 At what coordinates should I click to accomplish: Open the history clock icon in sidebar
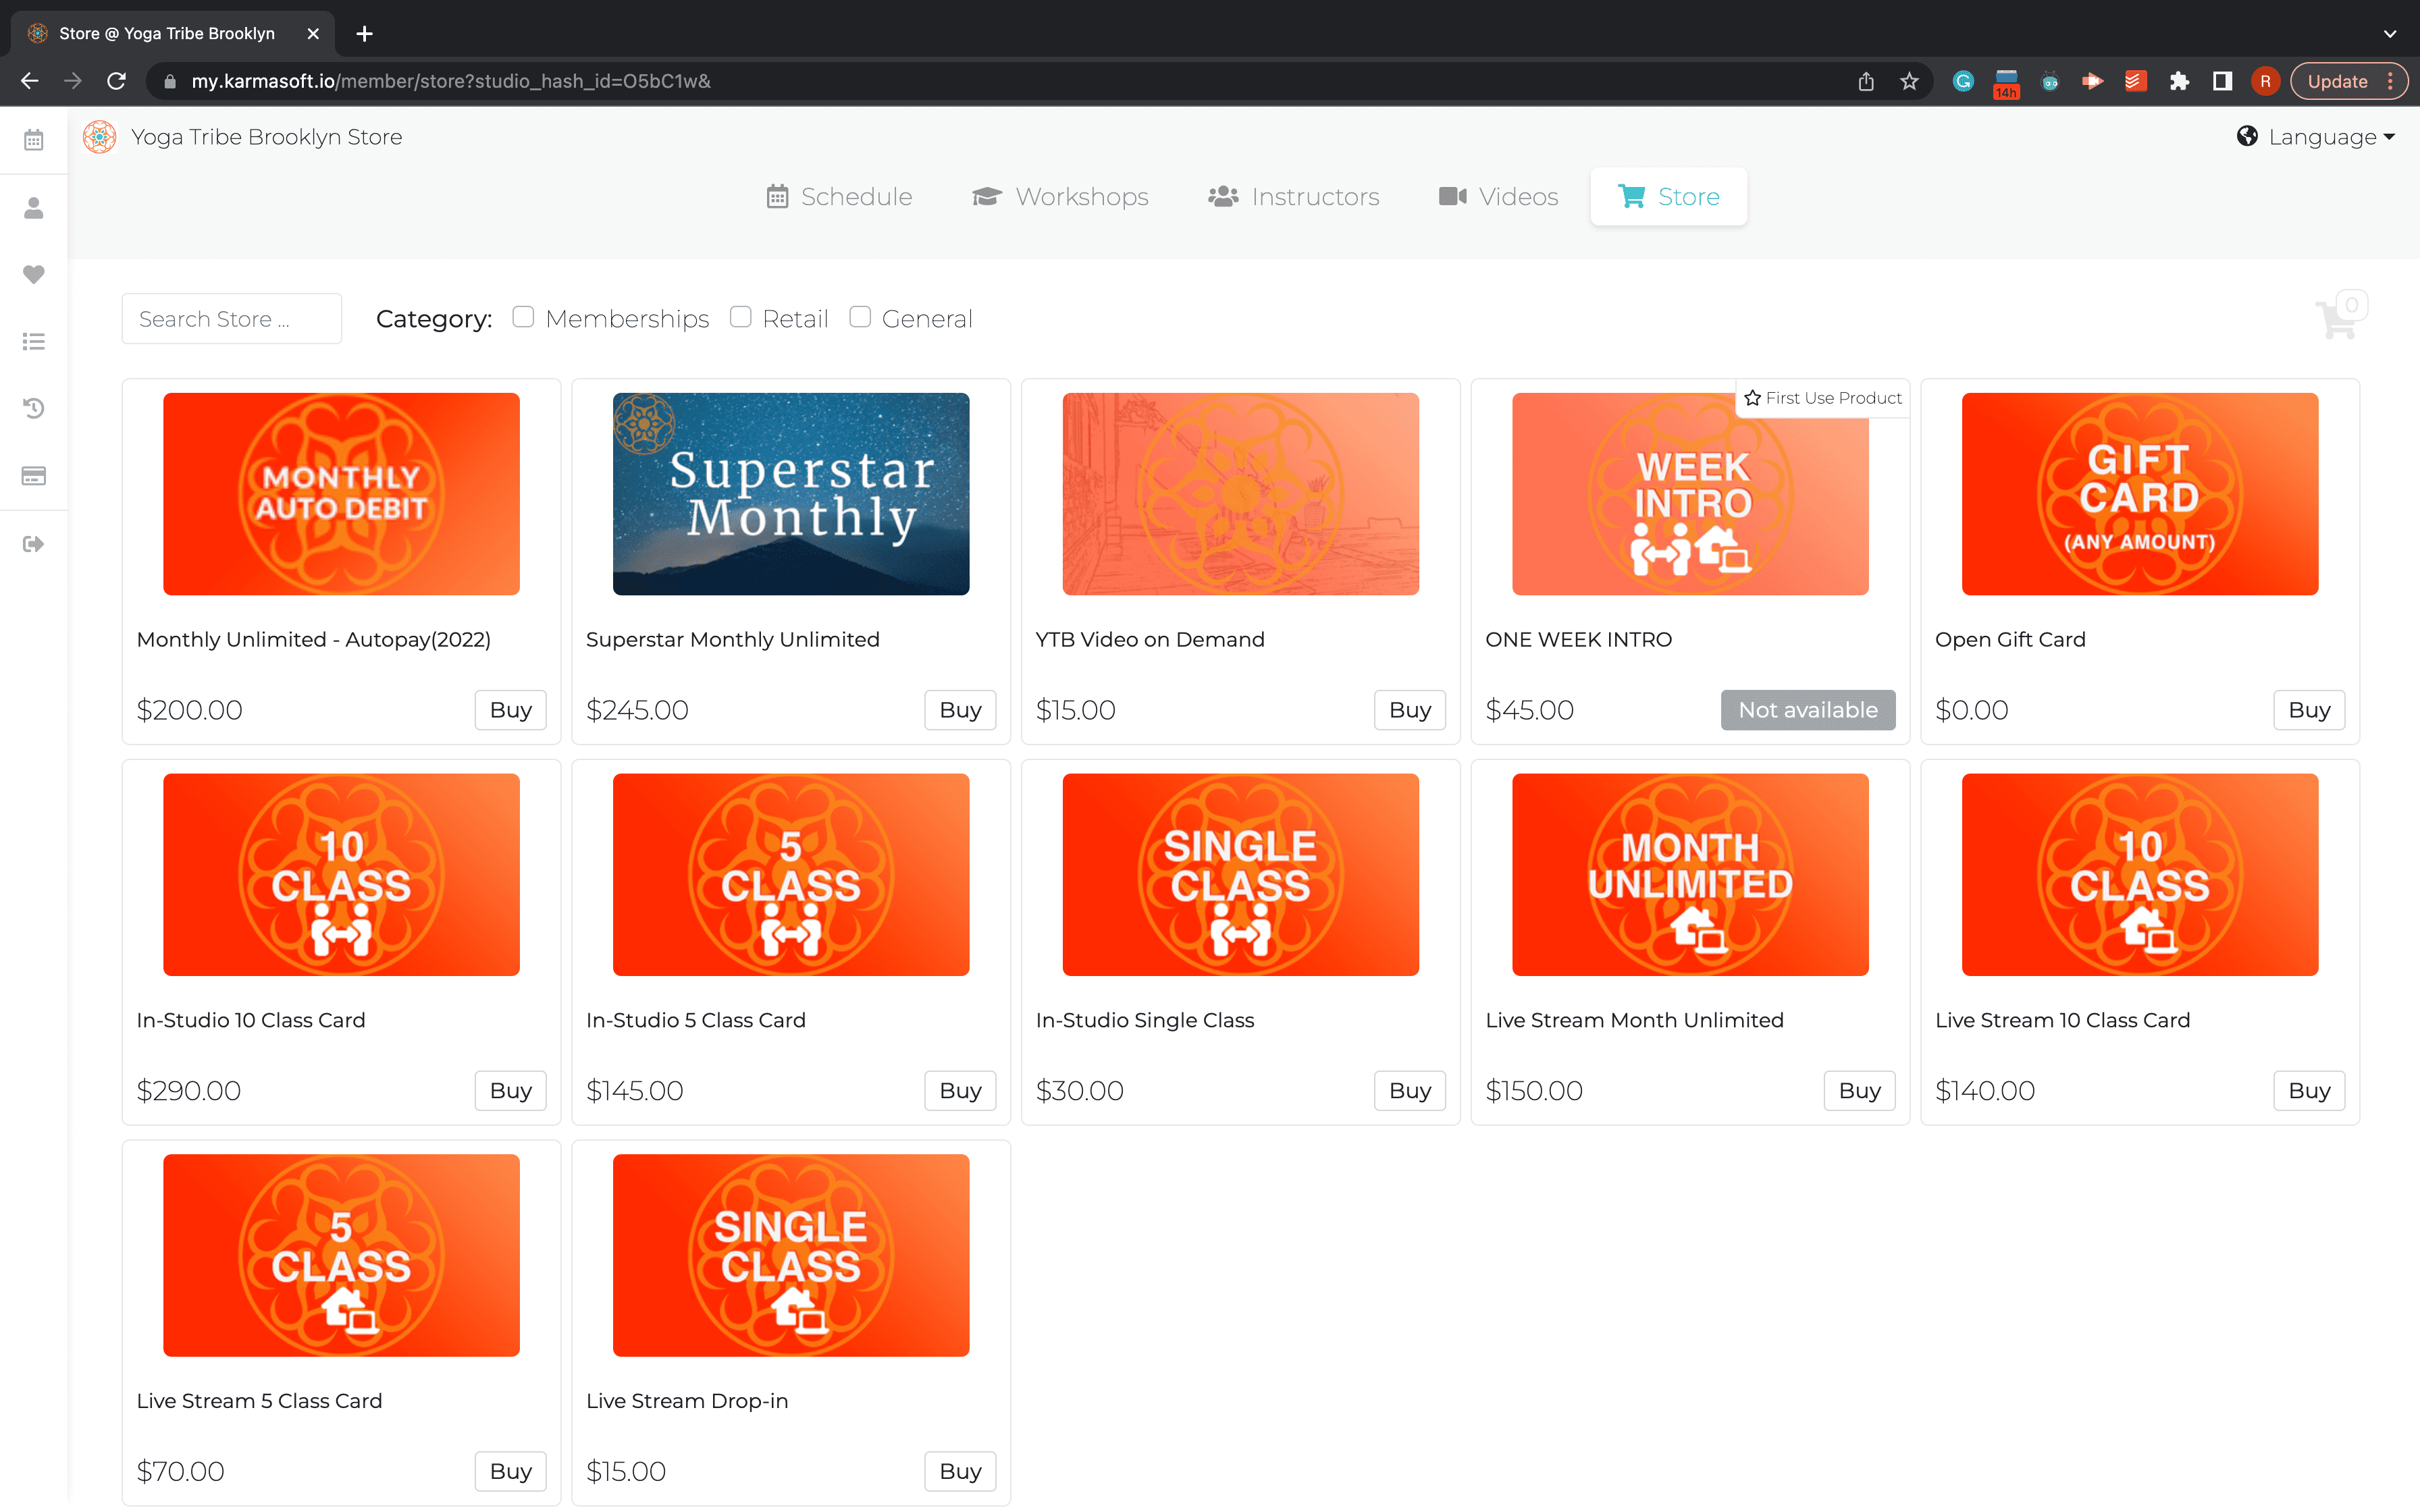click(34, 408)
